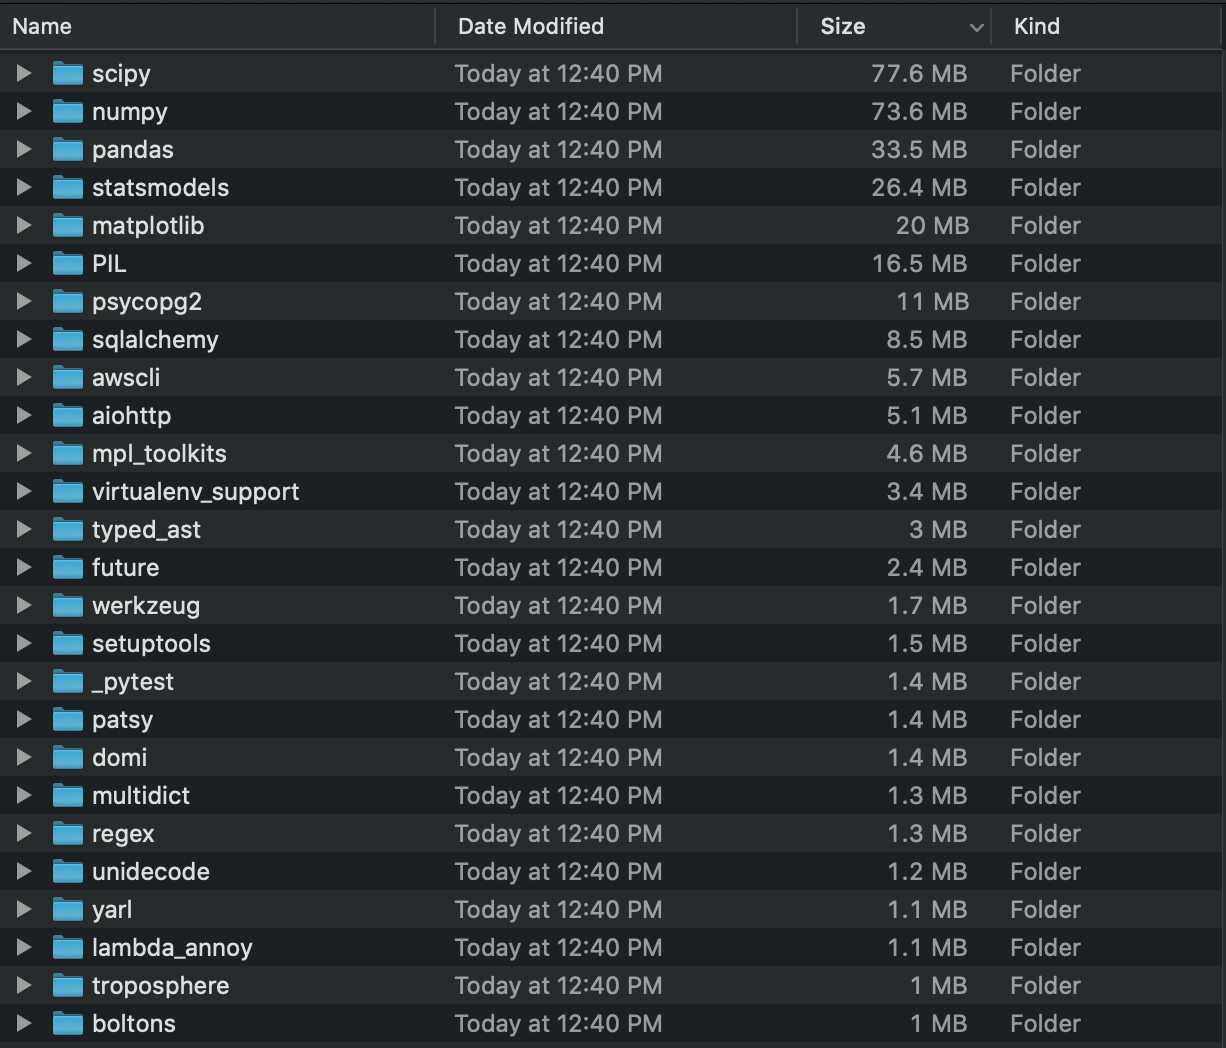Expand the statsmodels folder
The width and height of the screenshot is (1226, 1048).
[x=23, y=187]
